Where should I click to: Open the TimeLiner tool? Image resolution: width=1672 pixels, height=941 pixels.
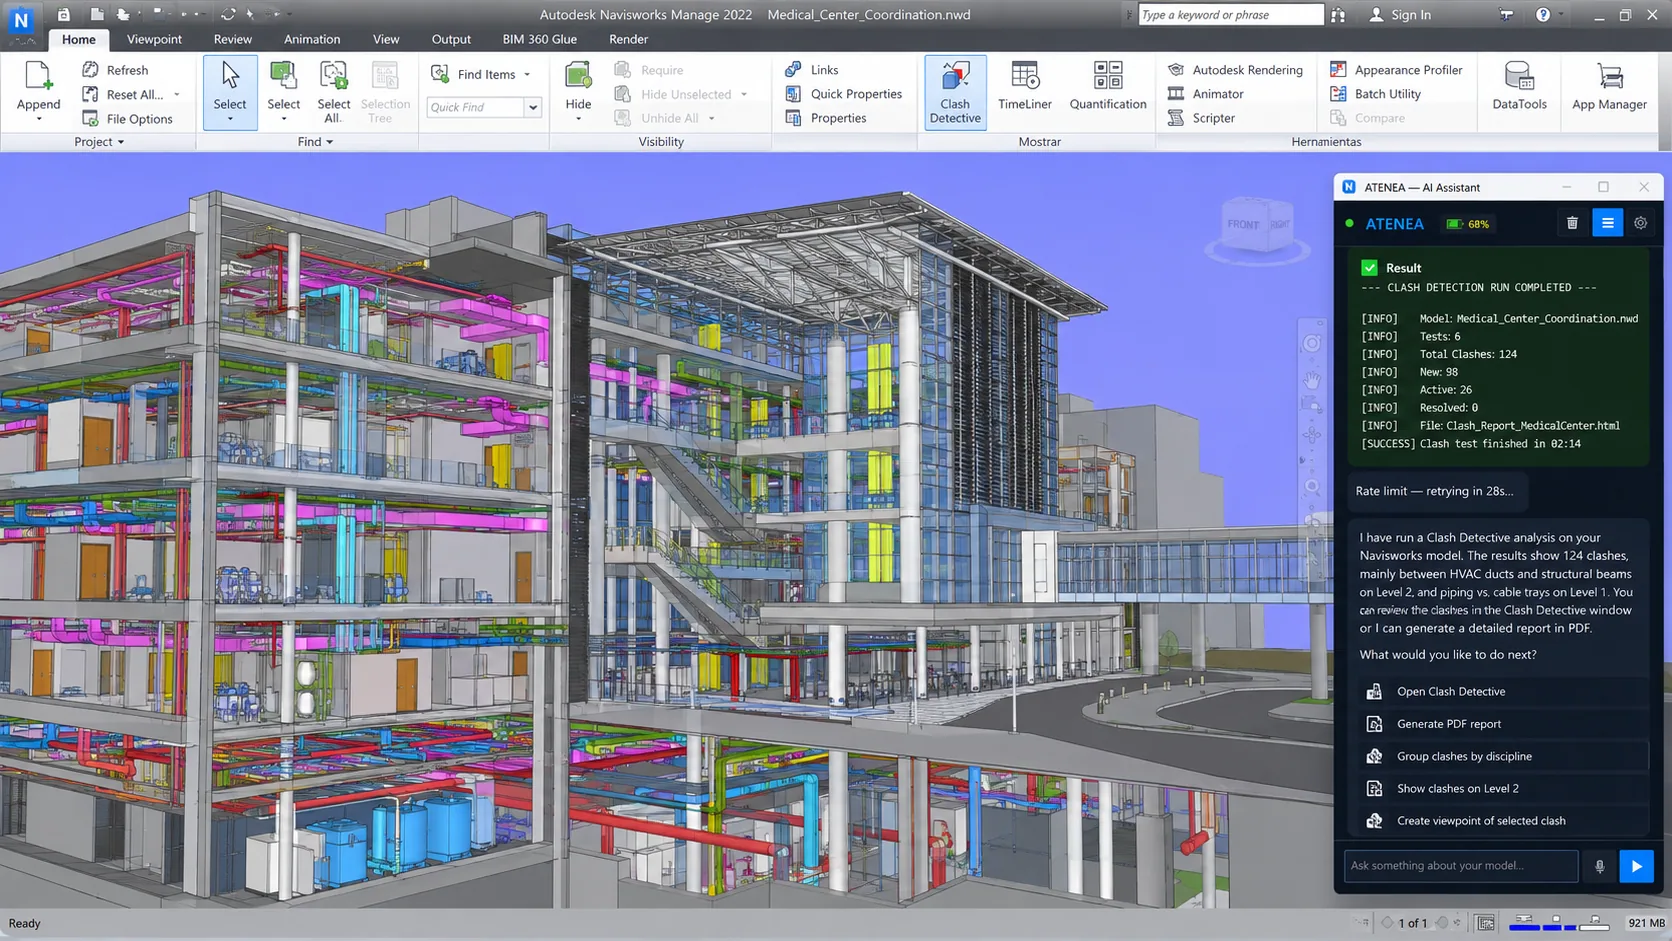(x=1024, y=87)
